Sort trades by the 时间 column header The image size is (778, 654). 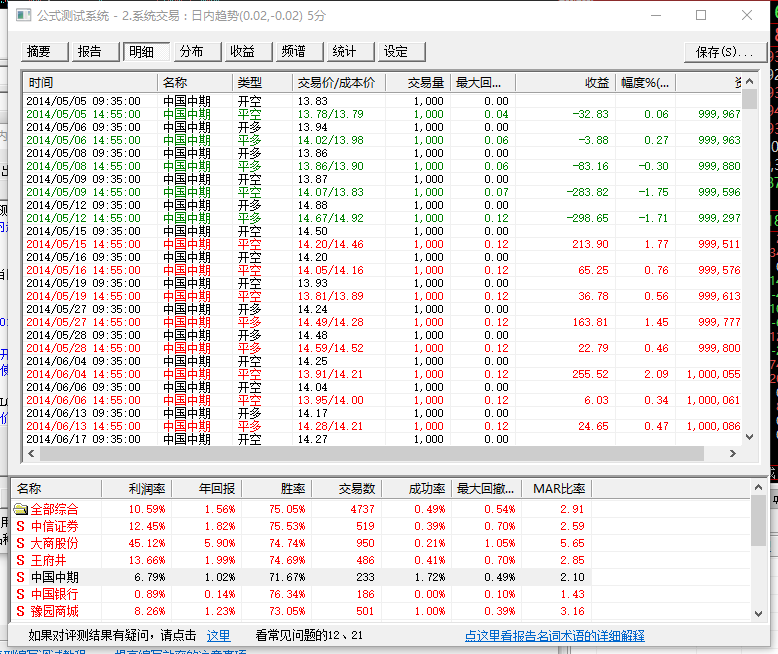click(x=88, y=82)
